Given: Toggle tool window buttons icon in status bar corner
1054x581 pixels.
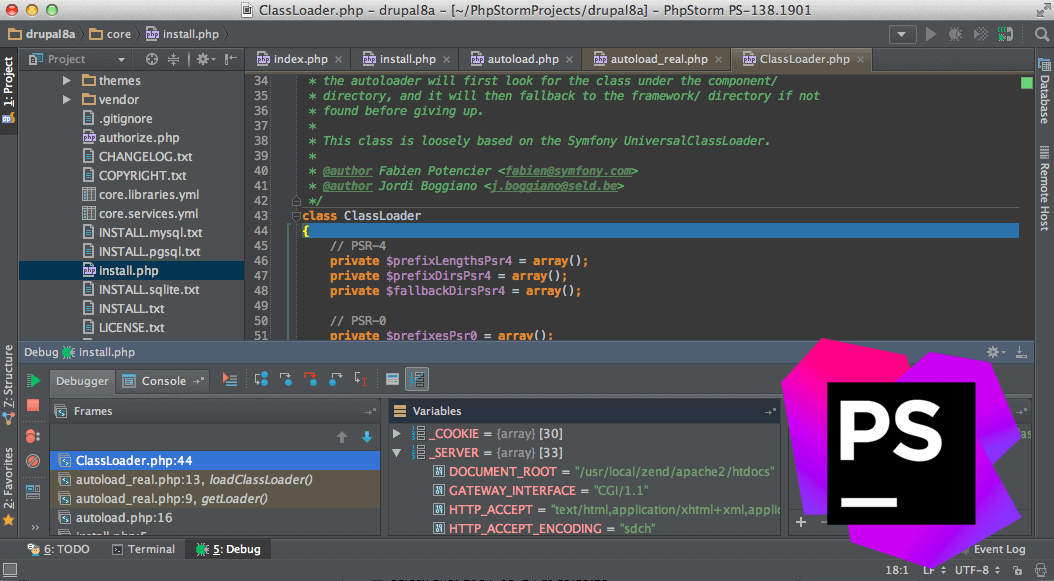Looking at the screenshot, I should [9, 570].
